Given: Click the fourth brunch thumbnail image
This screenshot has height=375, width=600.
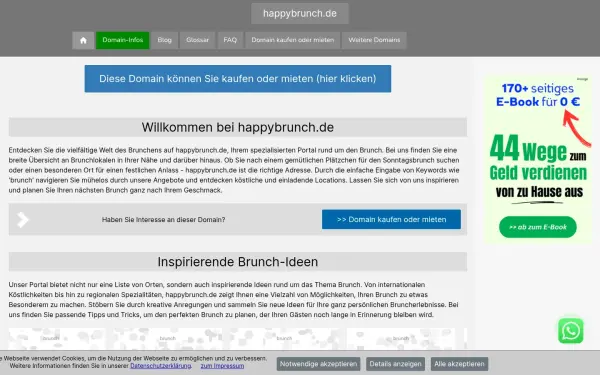Looking at the screenshot, I should (401, 338).
